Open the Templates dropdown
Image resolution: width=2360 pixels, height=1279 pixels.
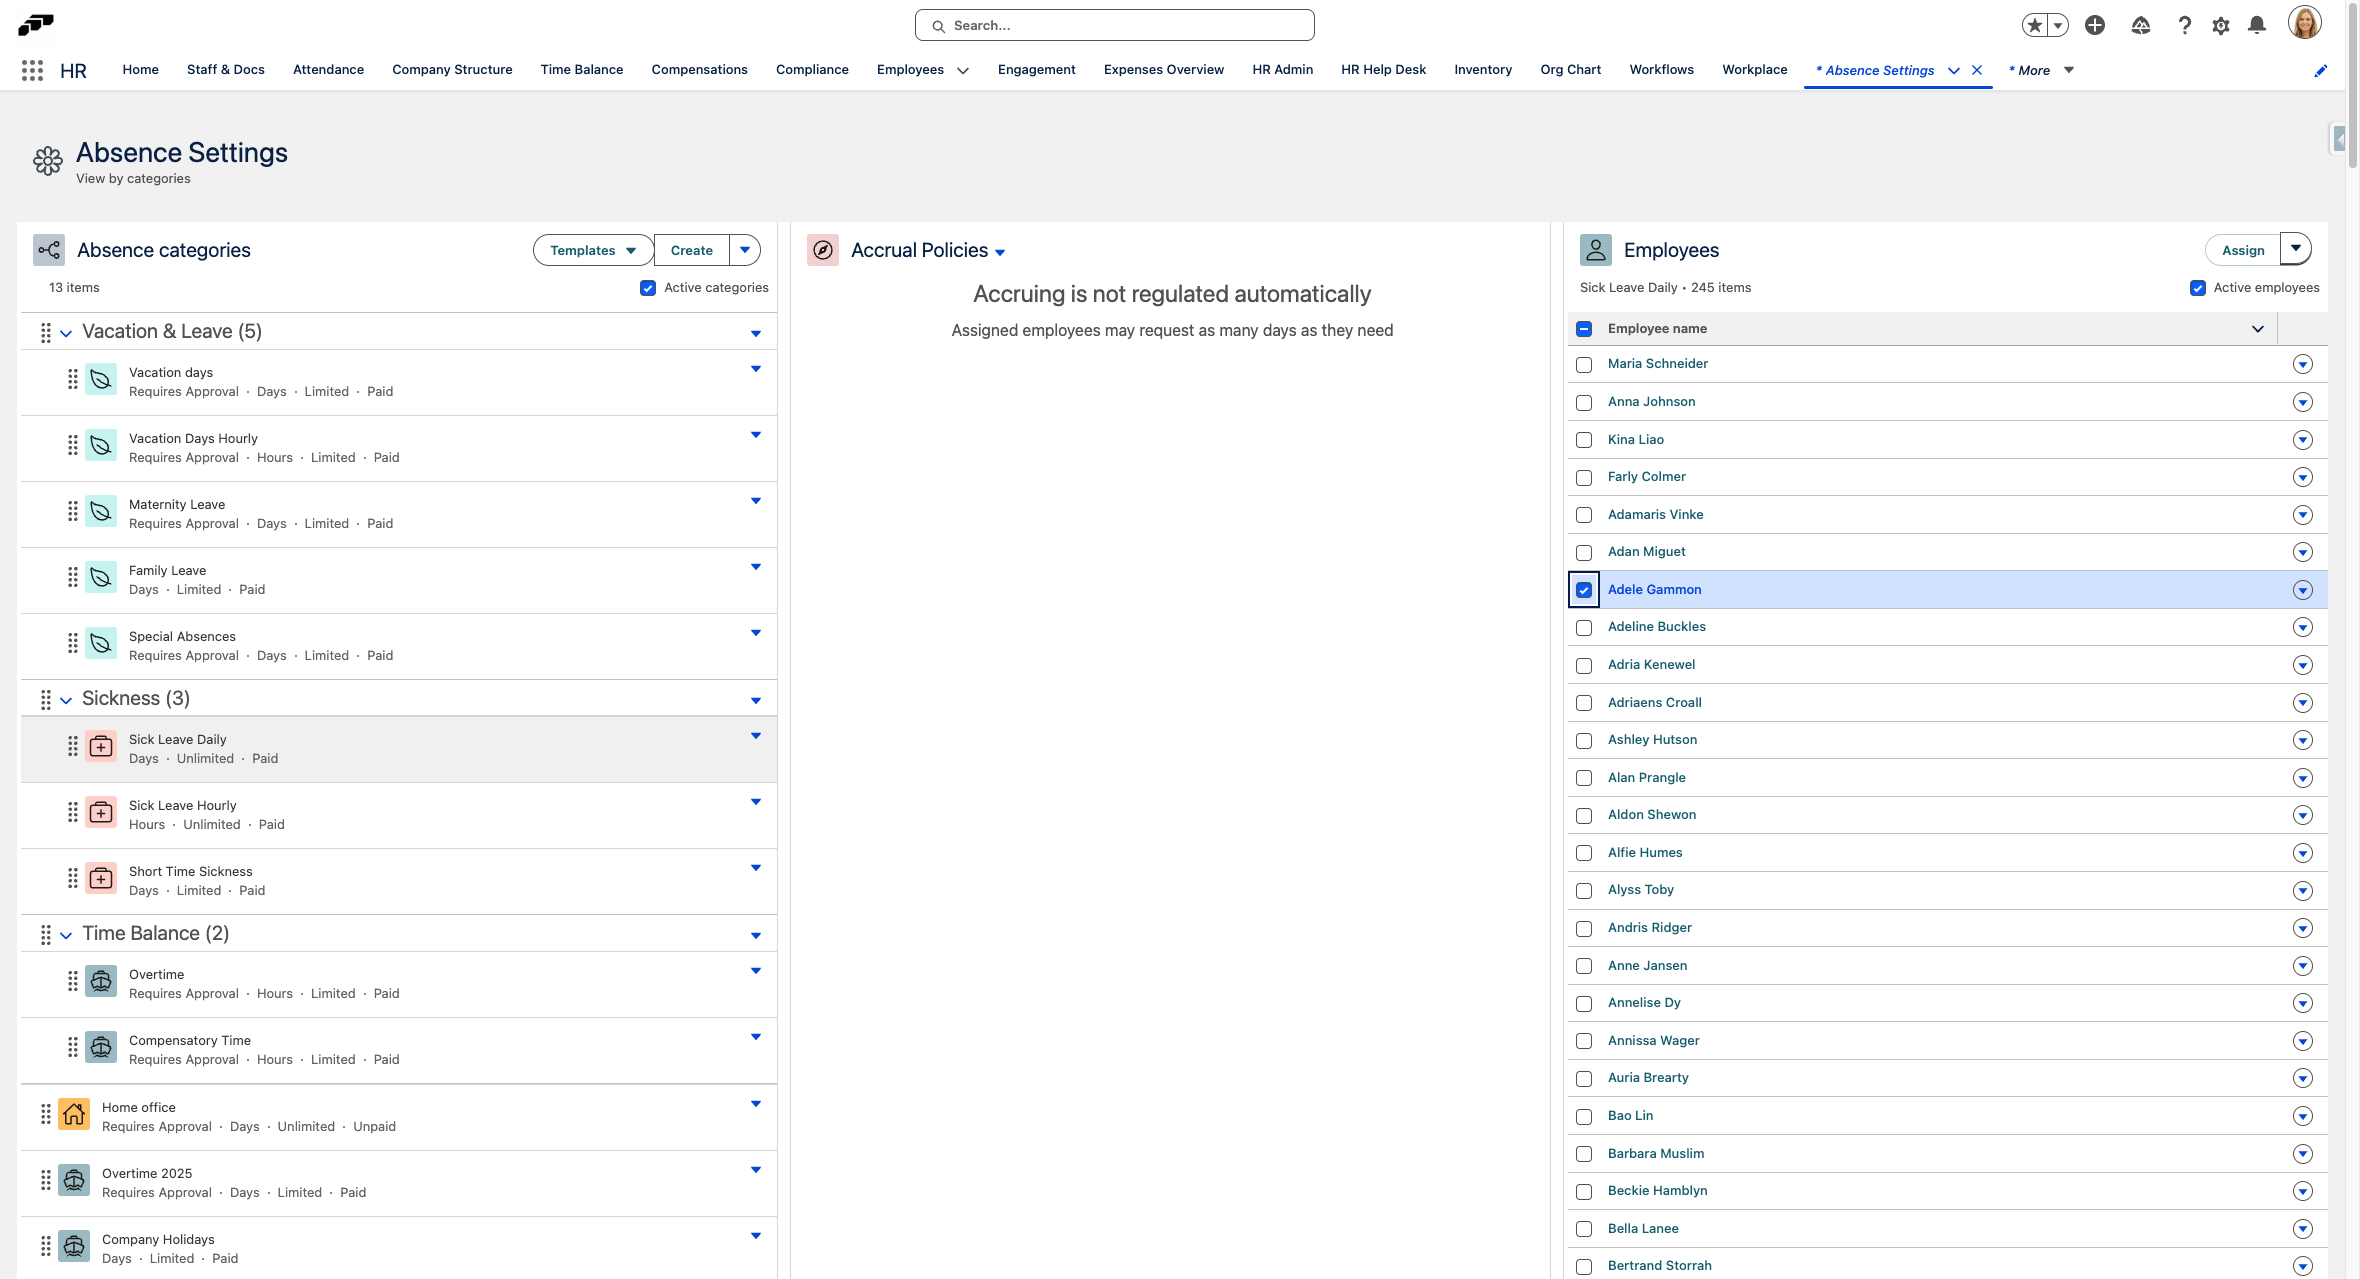(x=592, y=250)
